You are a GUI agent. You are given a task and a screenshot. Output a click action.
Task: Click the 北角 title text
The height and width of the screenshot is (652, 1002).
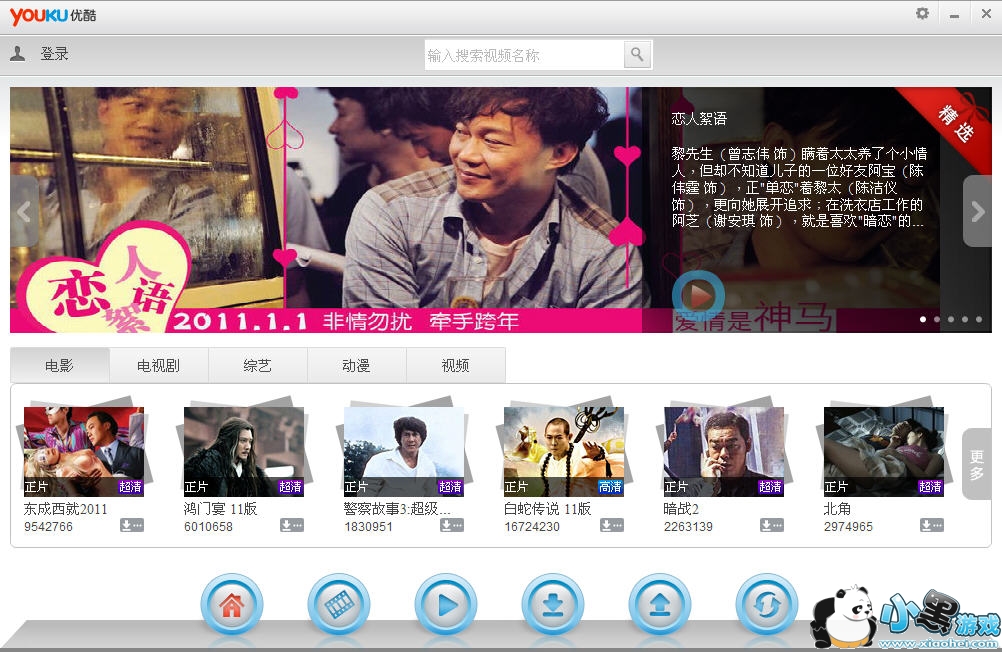837,509
